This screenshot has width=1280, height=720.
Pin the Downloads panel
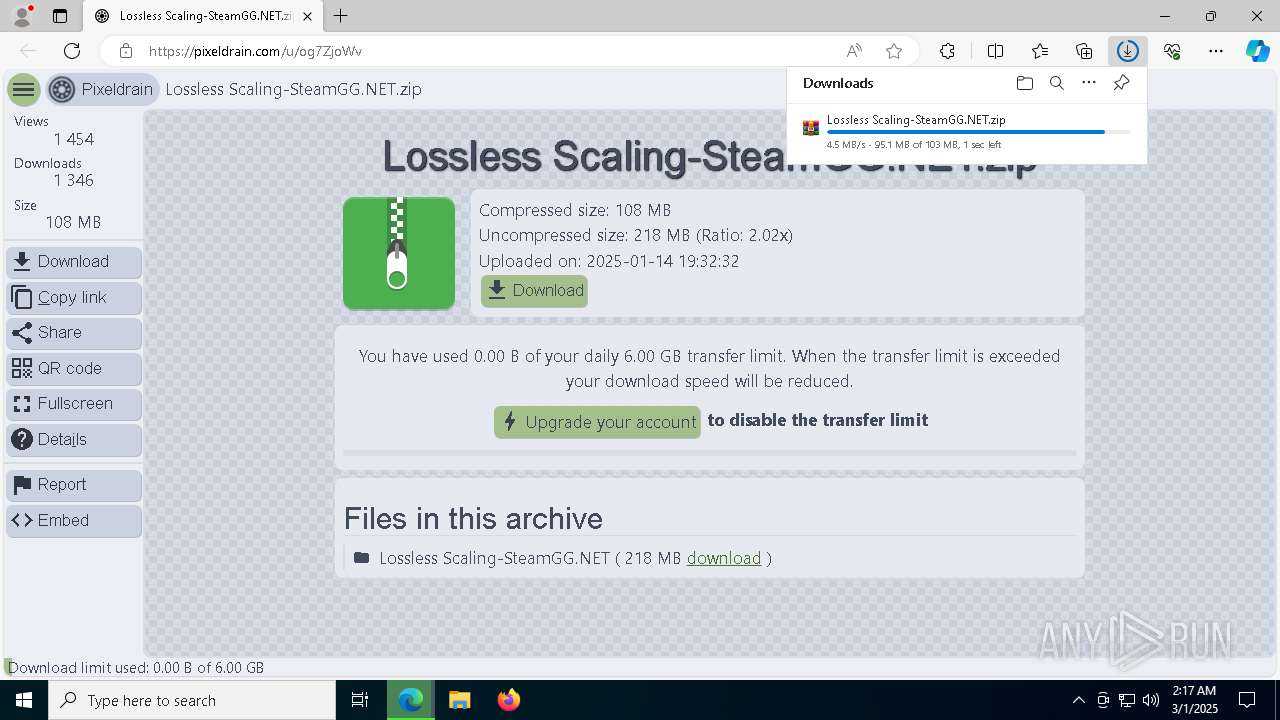[x=1122, y=83]
